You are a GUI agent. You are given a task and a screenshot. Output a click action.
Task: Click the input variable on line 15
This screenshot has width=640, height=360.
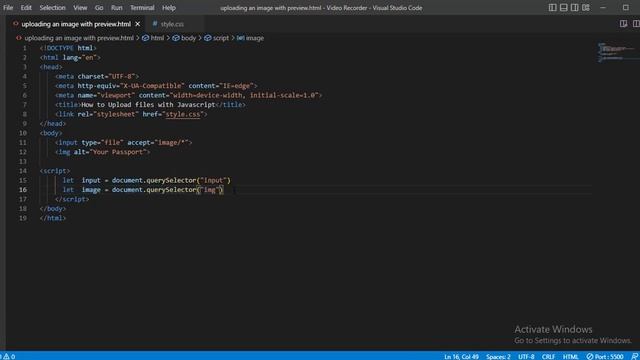[x=91, y=180]
